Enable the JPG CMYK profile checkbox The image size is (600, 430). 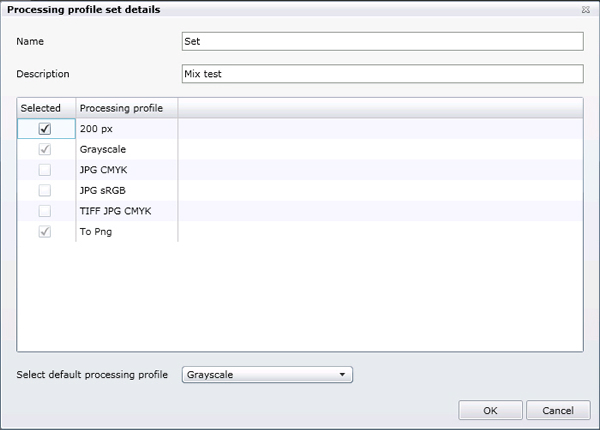[x=45, y=170]
